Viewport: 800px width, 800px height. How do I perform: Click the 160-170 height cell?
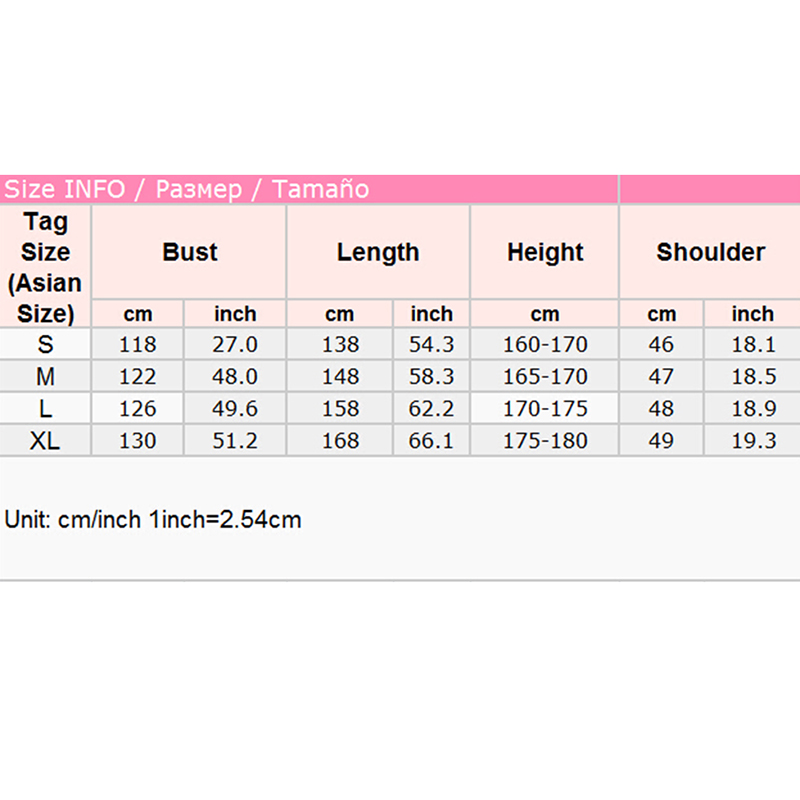click(545, 345)
